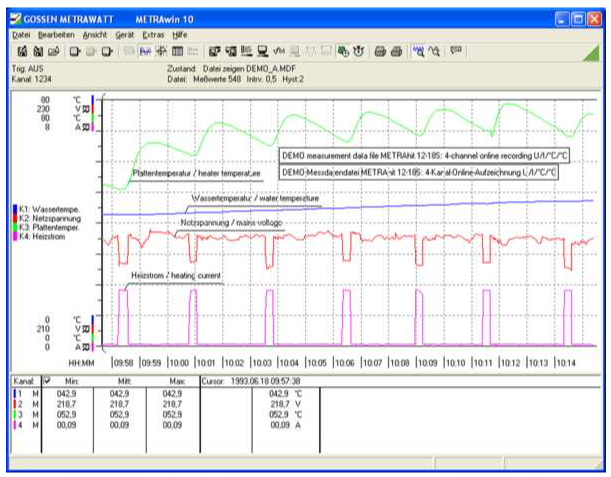Viewport: 611px width, 477px height.
Task: Switch to the table view toolbar icon
Action: [x=177, y=51]
